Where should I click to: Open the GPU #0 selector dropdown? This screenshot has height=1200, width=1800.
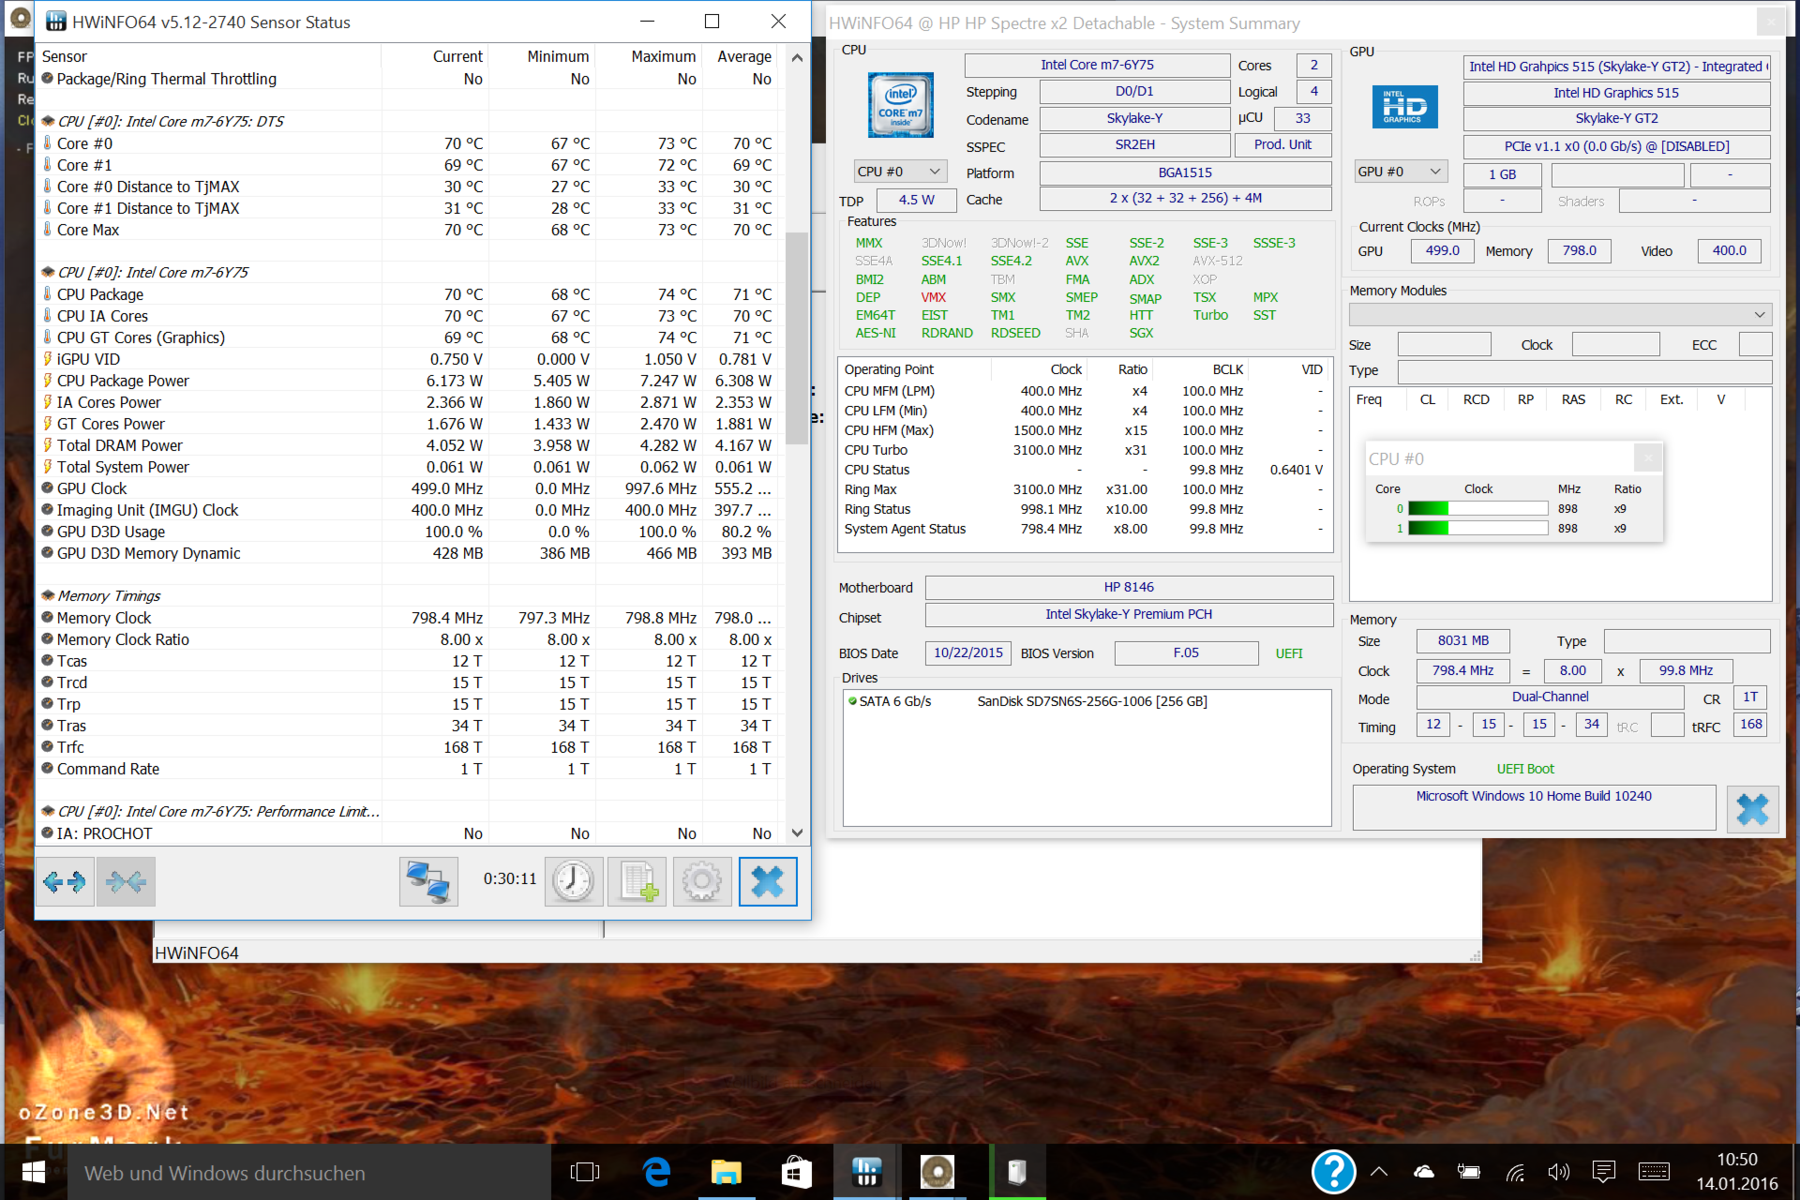click(1400, 171)
